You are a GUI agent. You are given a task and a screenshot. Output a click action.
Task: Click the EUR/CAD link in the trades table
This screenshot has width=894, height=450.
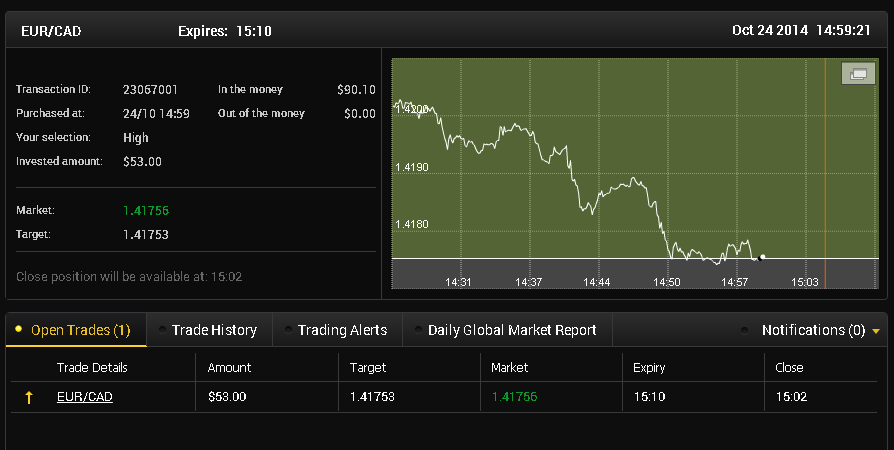tap(85, 397)
